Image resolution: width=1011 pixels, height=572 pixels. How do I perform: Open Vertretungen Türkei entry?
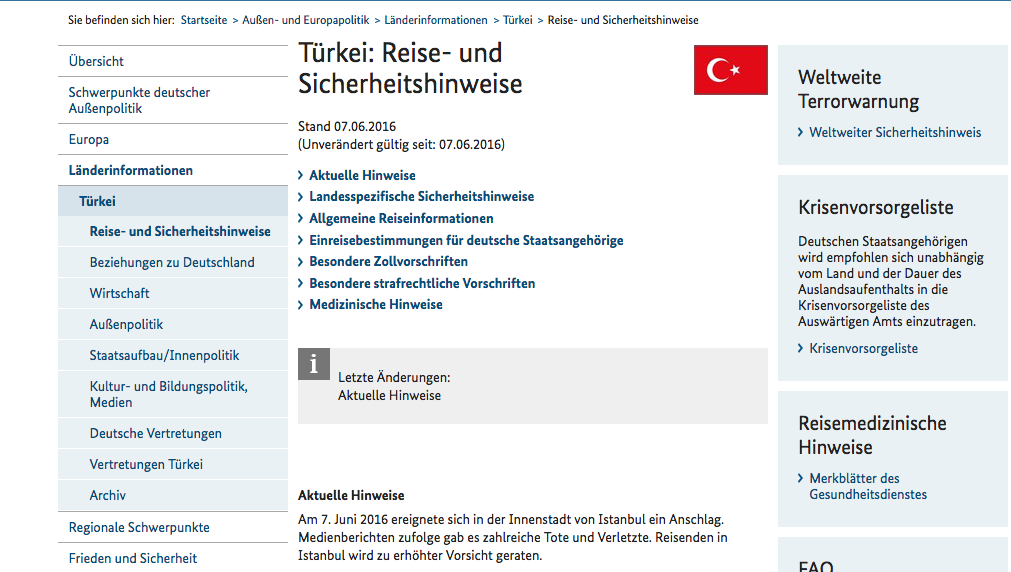[146, 464]
